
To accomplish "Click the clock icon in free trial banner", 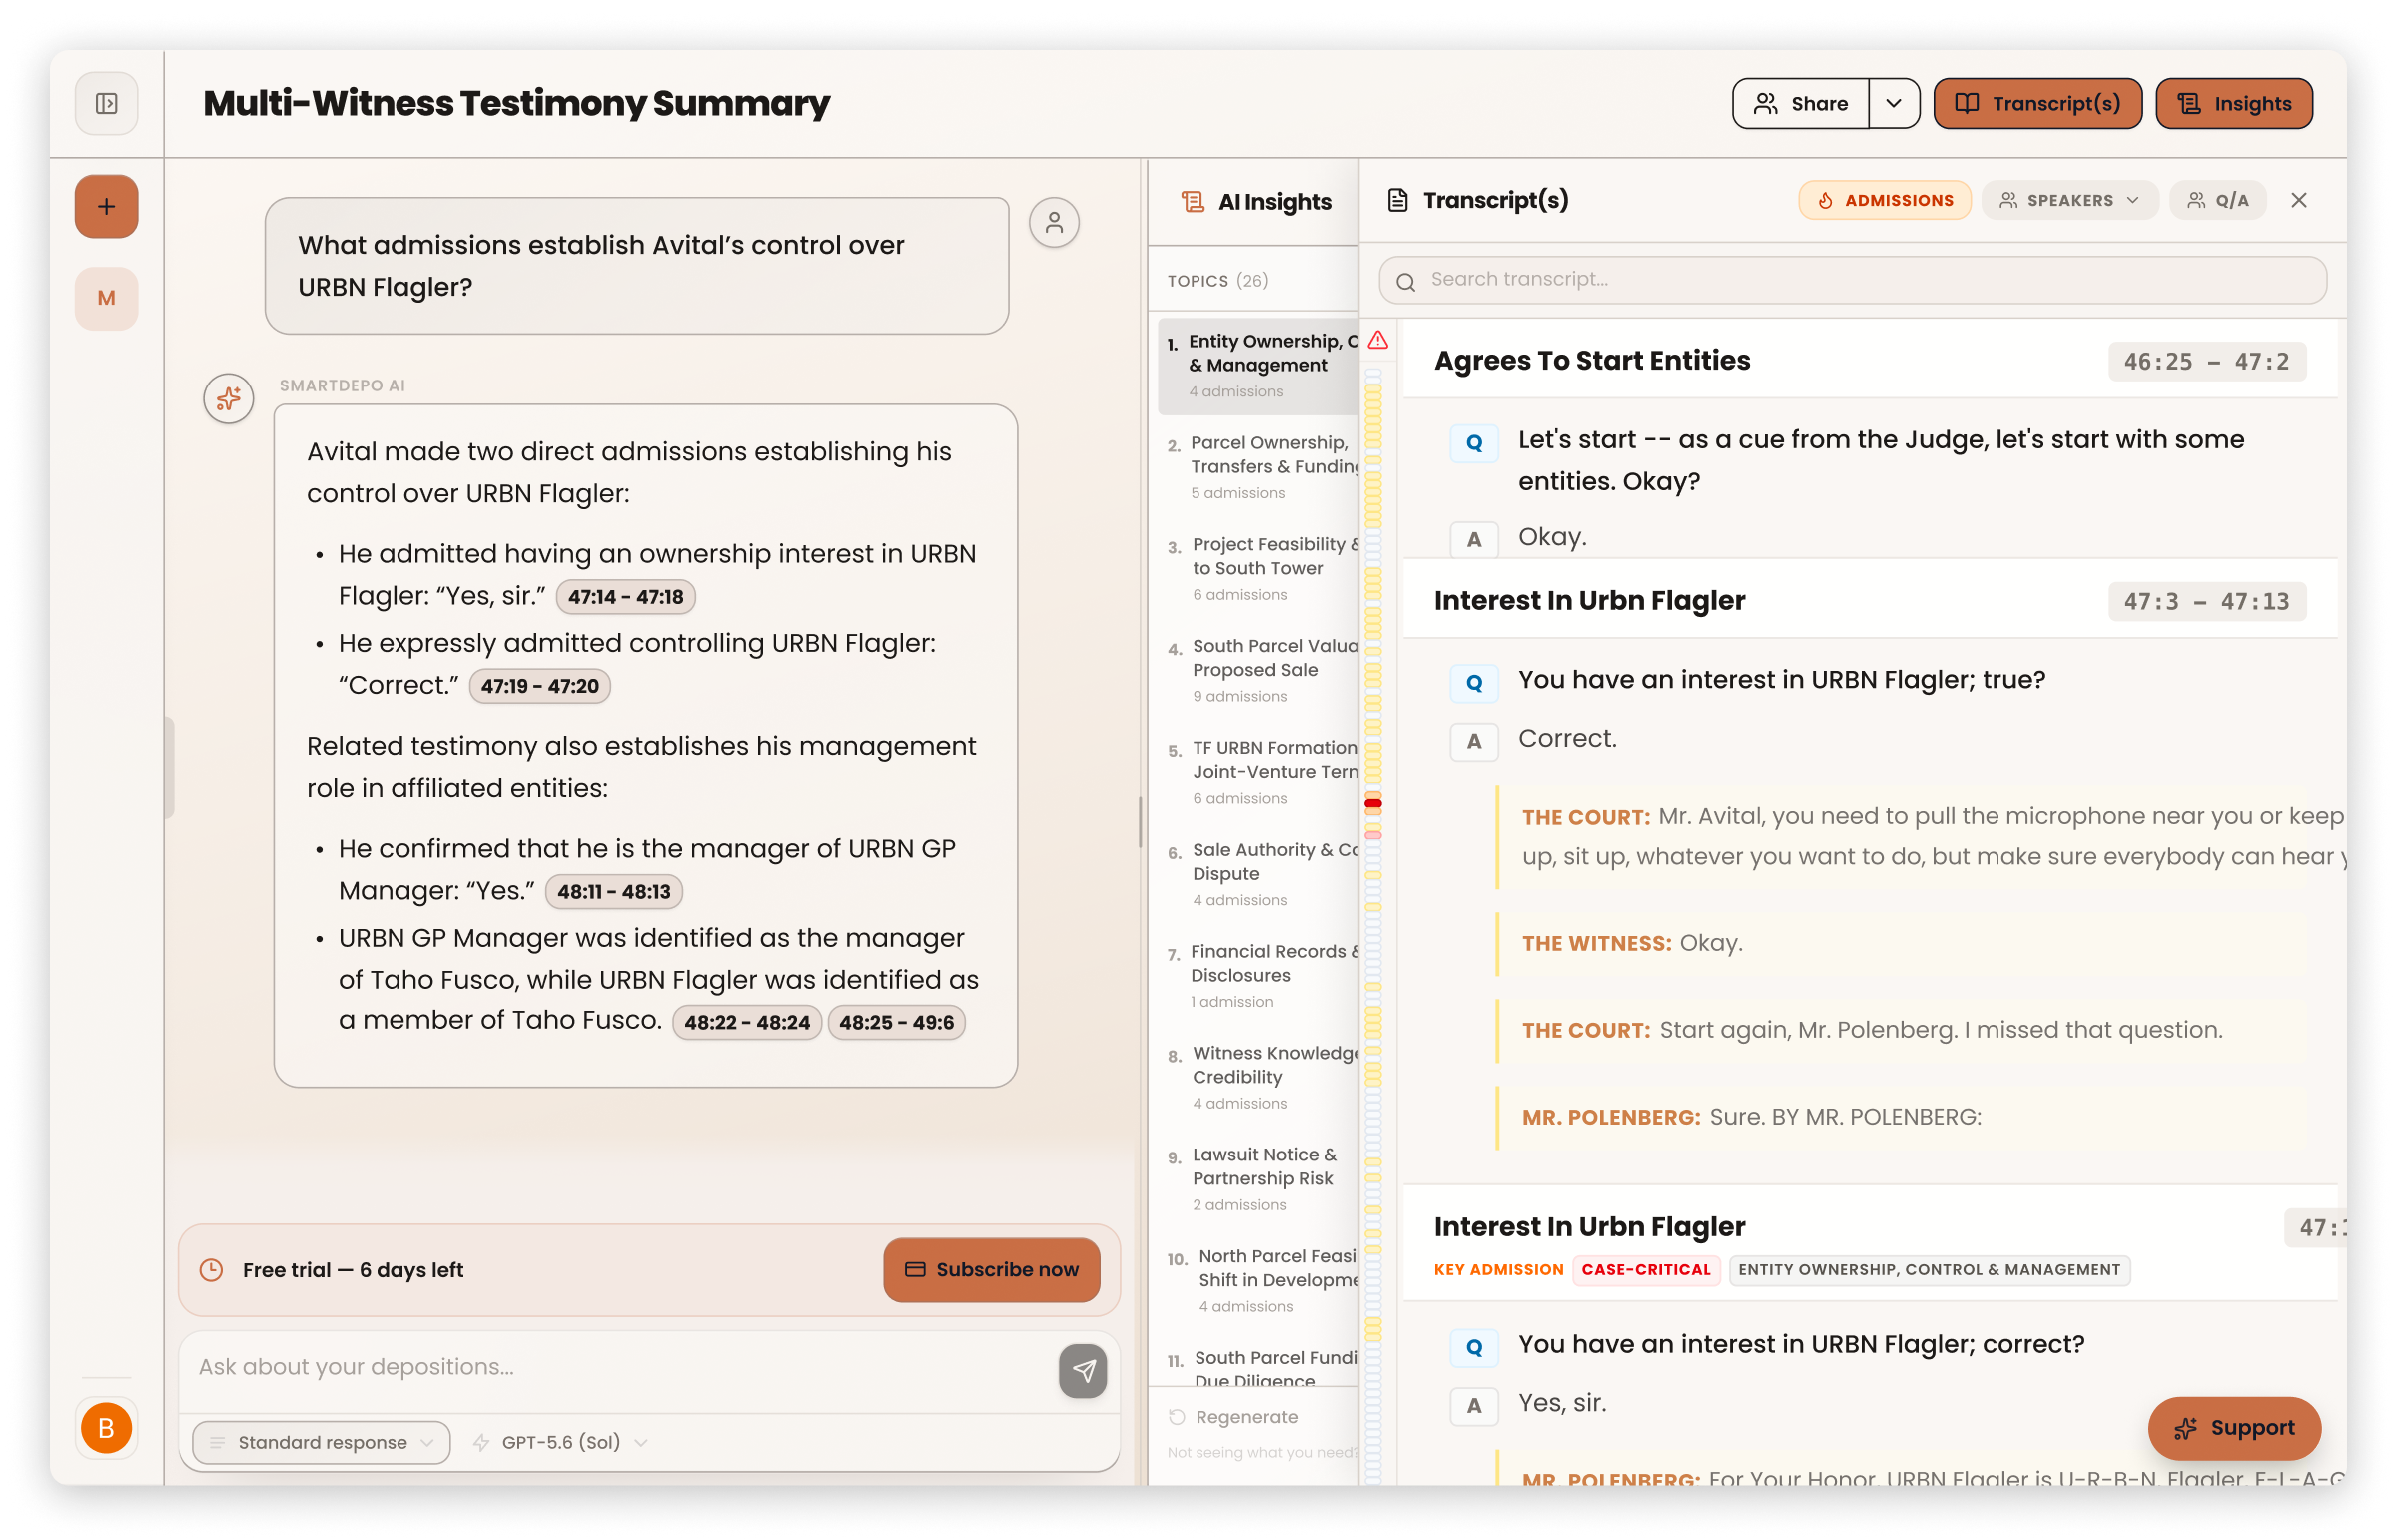I will (x=211, y=1270).
